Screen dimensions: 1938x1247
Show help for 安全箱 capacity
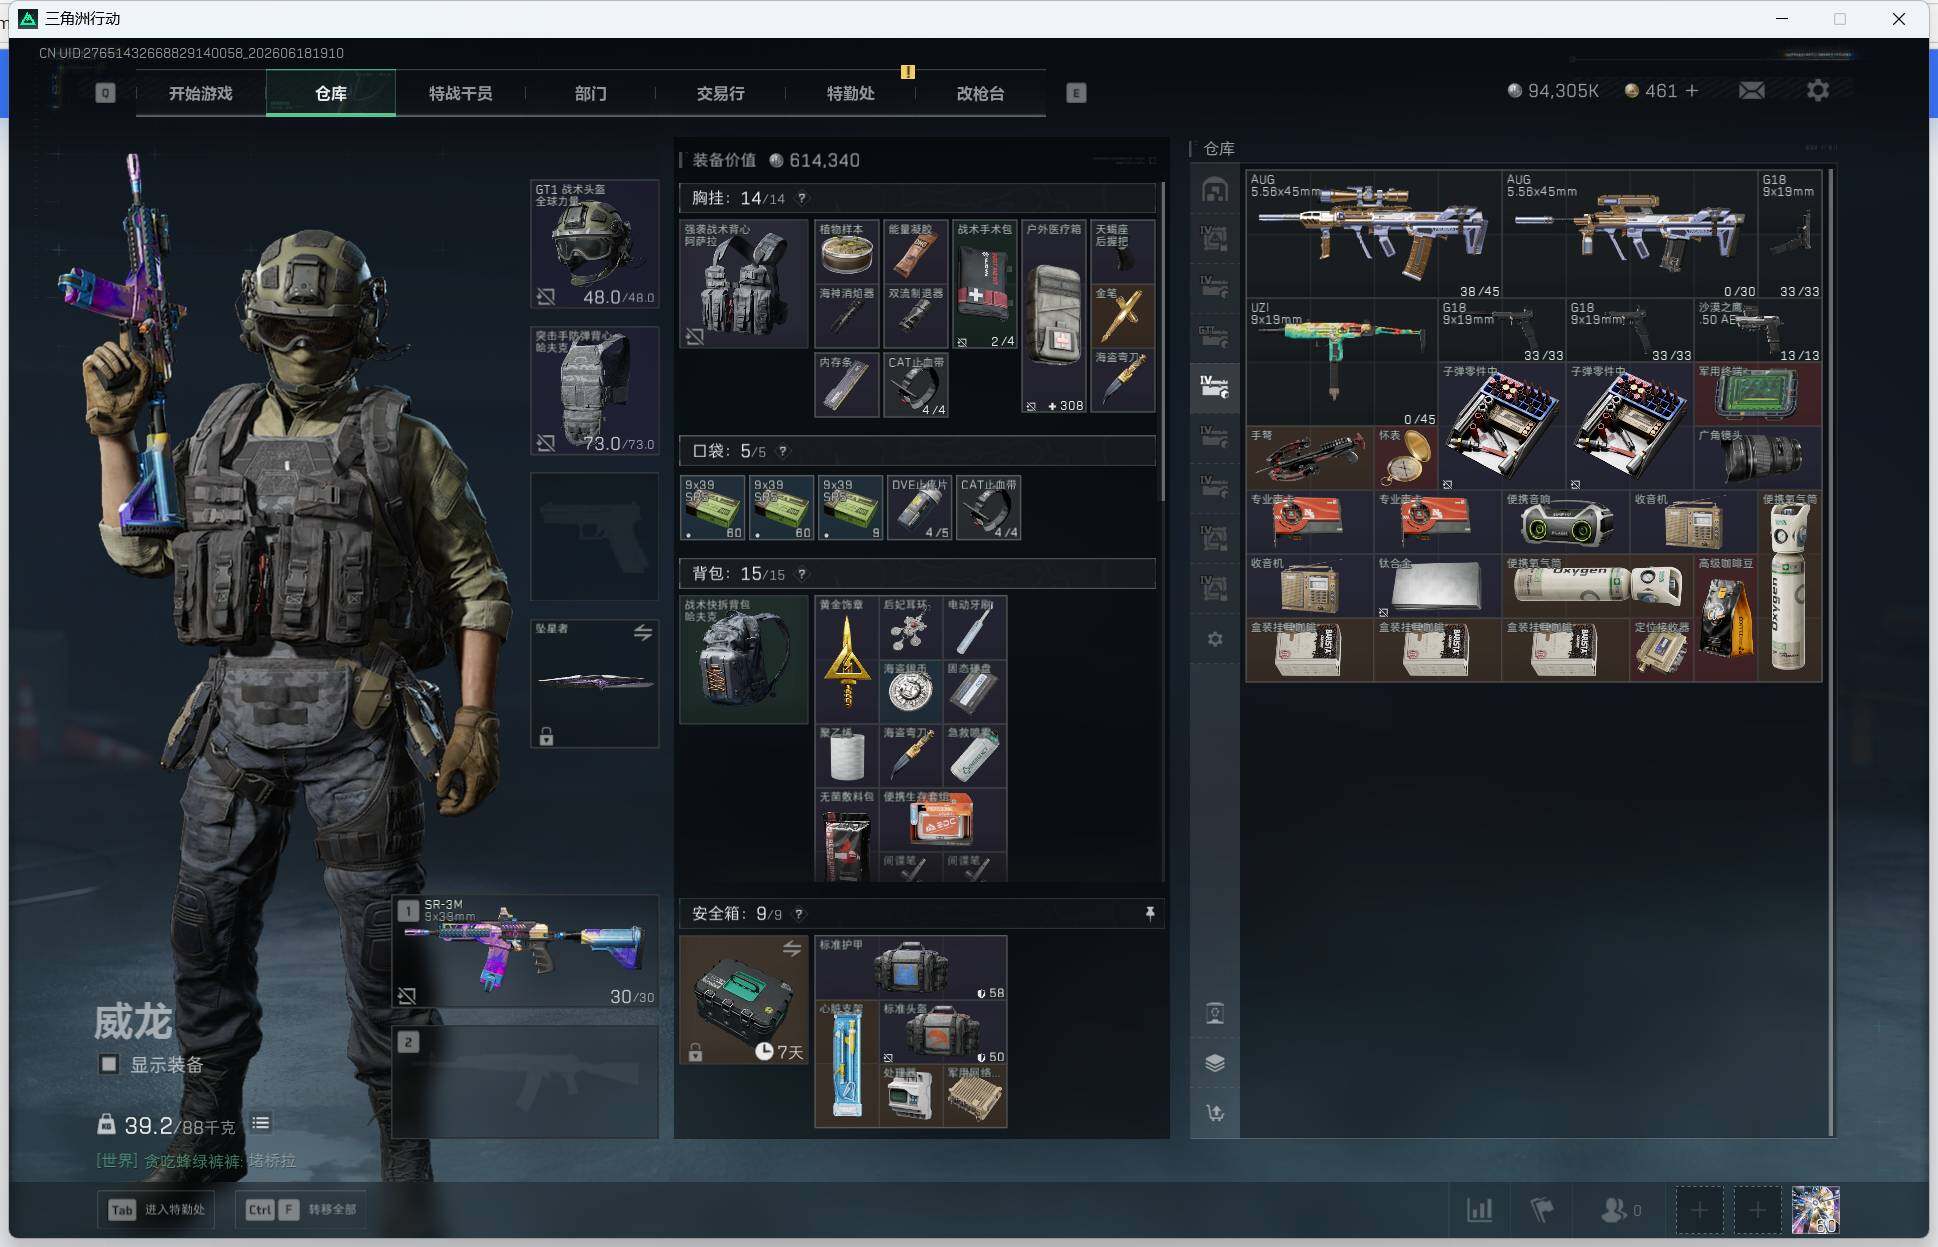point(798,914)
